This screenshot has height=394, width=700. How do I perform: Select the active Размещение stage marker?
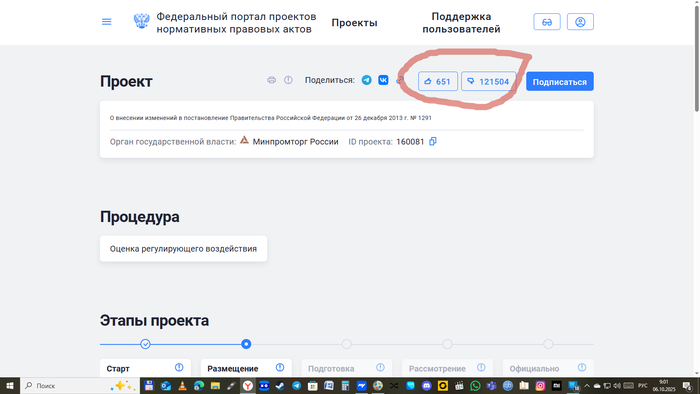tap(246, 344)
